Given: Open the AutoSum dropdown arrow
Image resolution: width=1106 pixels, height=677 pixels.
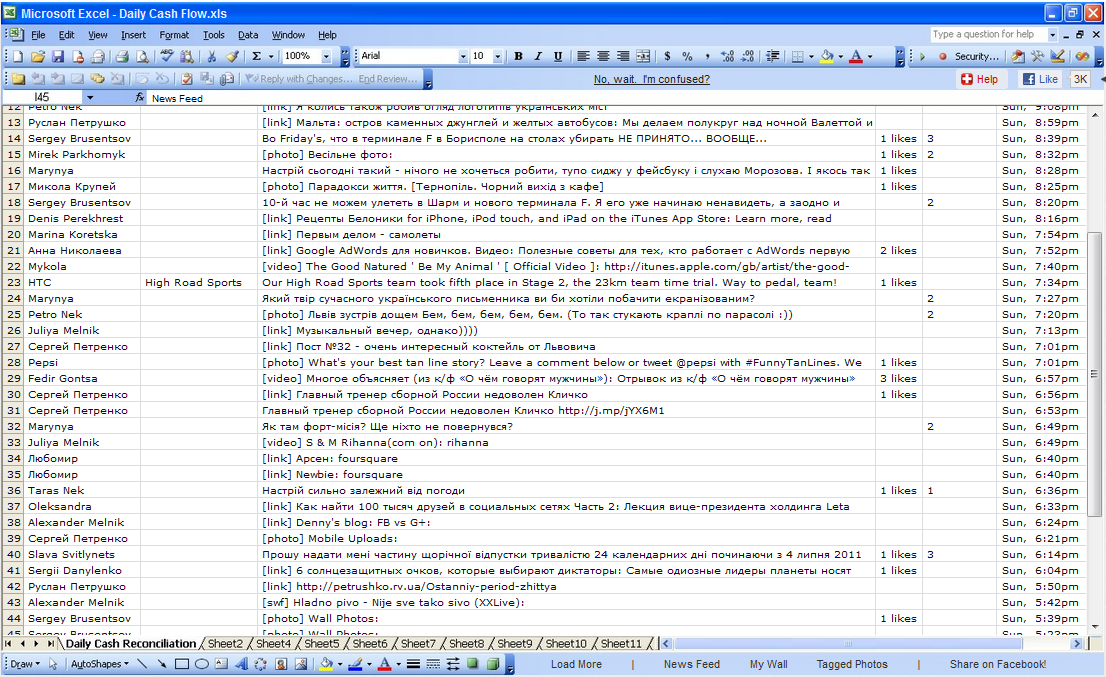Looking at the screenshot, I should click(x=271, y=56).
